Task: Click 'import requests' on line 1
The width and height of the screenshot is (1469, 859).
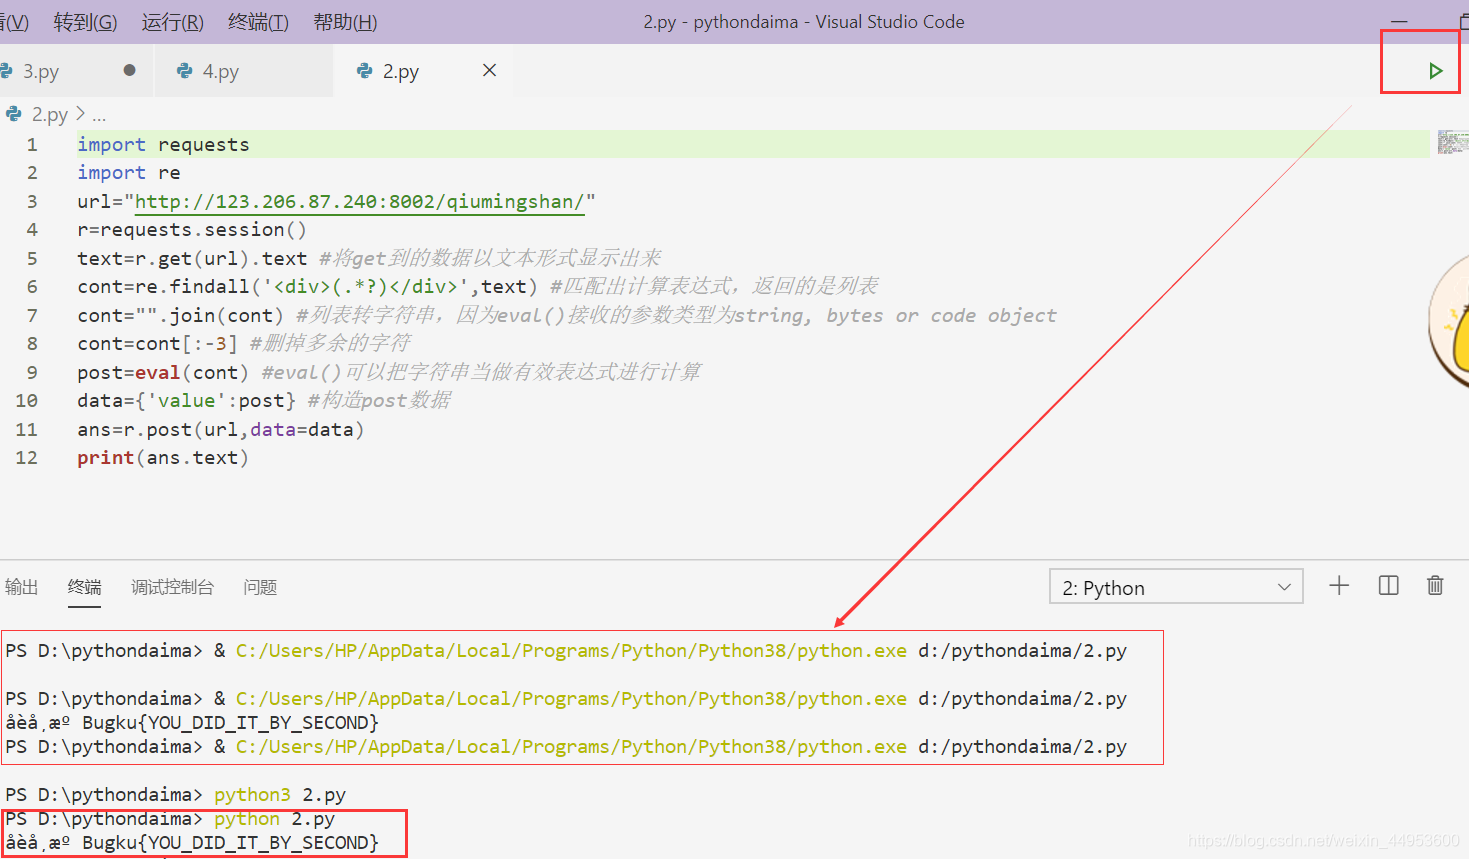Action: click(x=163, y=145)
